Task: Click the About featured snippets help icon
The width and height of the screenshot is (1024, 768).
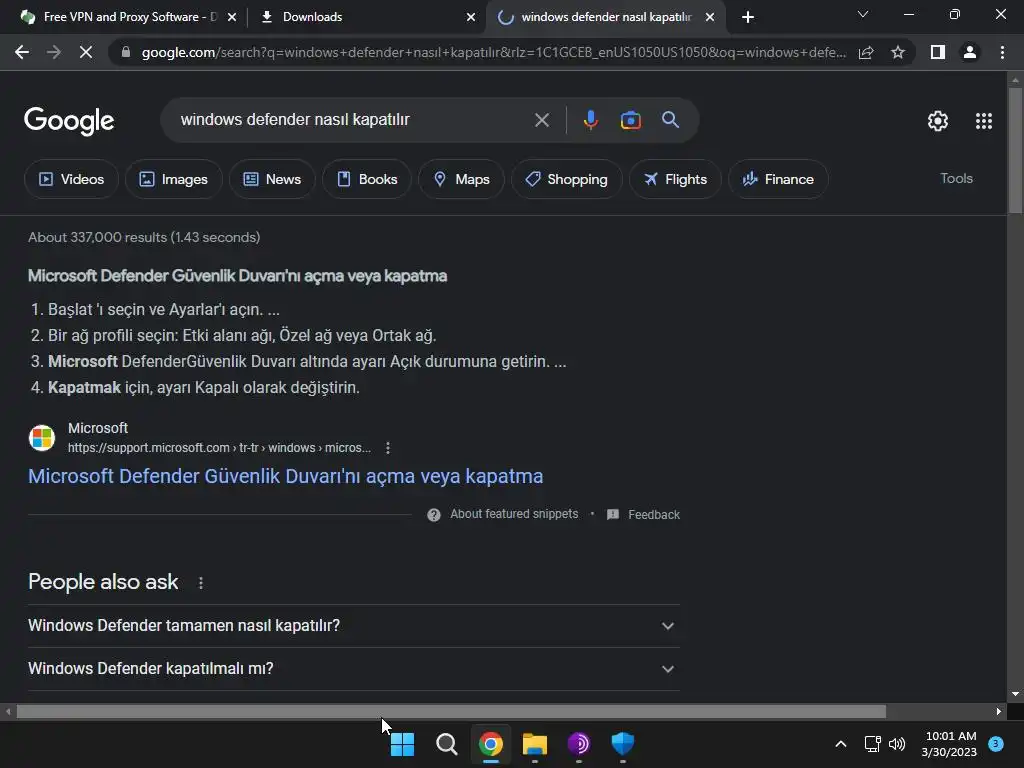Action: (434, 515)
